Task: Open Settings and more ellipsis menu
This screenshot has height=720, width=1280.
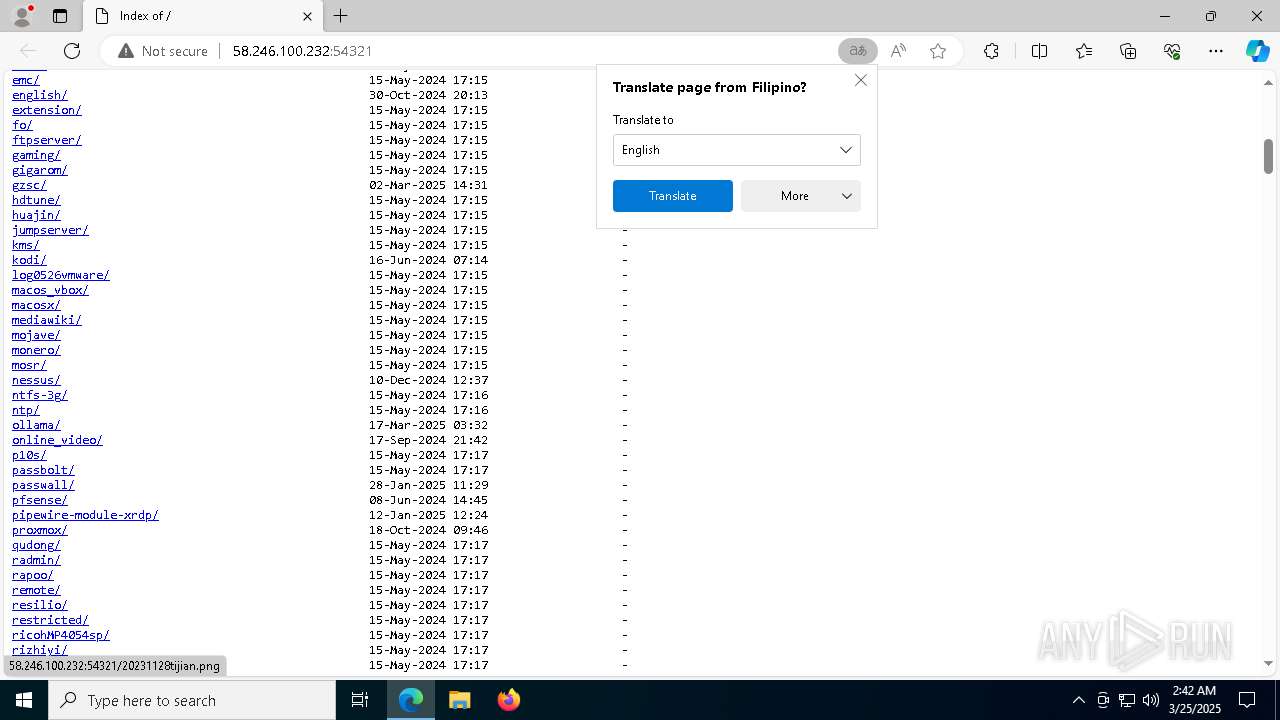Action: tap(1216, 51)
